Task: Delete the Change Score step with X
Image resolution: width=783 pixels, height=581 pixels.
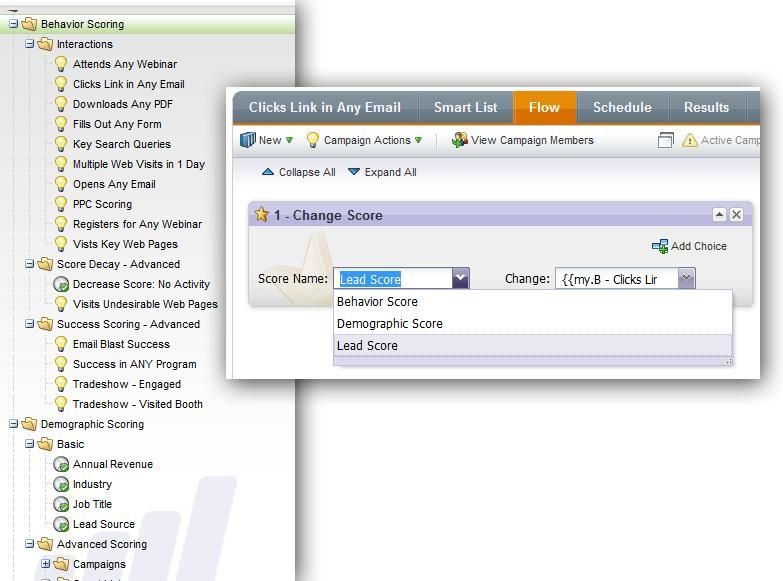Action: (x=736, y=215)
